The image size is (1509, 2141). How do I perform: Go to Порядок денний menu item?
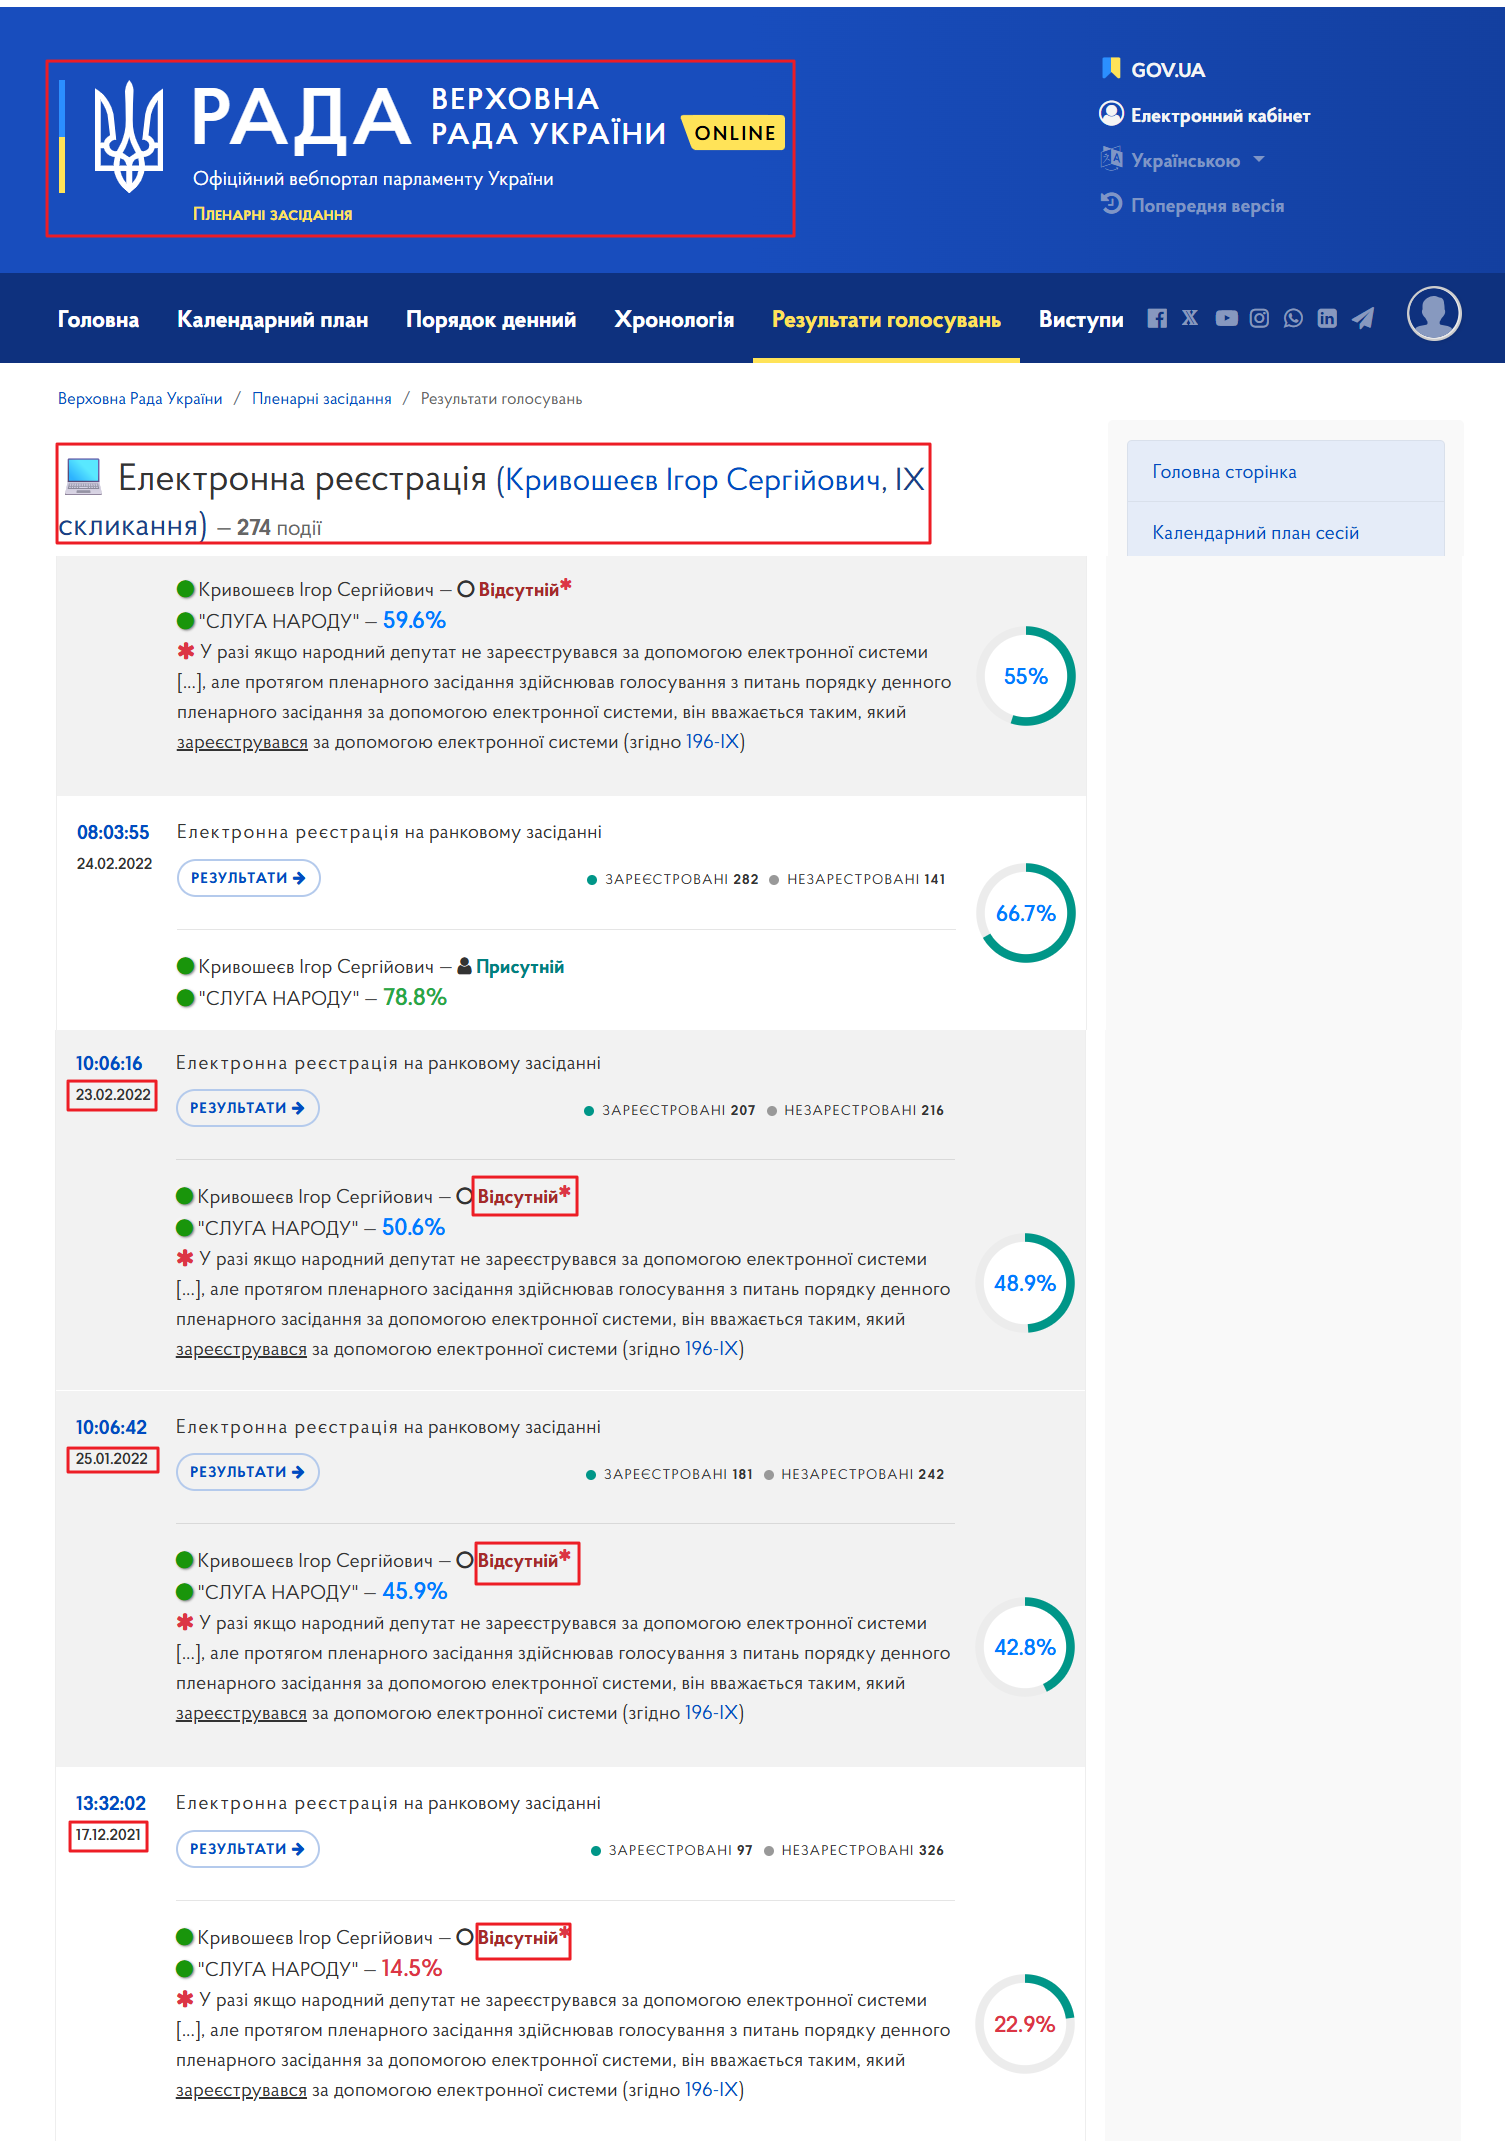coord(491,320)
